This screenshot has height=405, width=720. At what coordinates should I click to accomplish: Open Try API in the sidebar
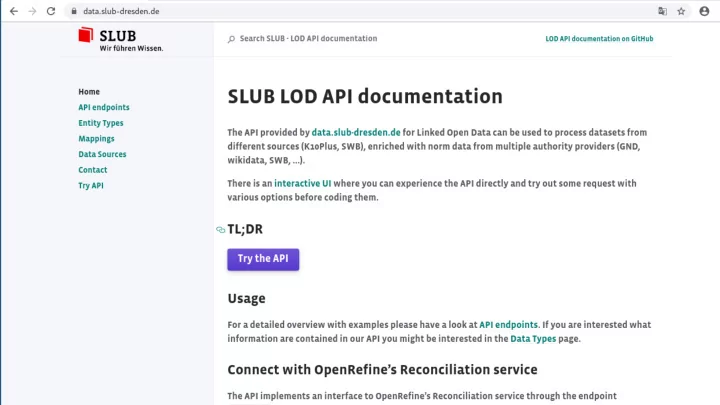tap(91, 186)
